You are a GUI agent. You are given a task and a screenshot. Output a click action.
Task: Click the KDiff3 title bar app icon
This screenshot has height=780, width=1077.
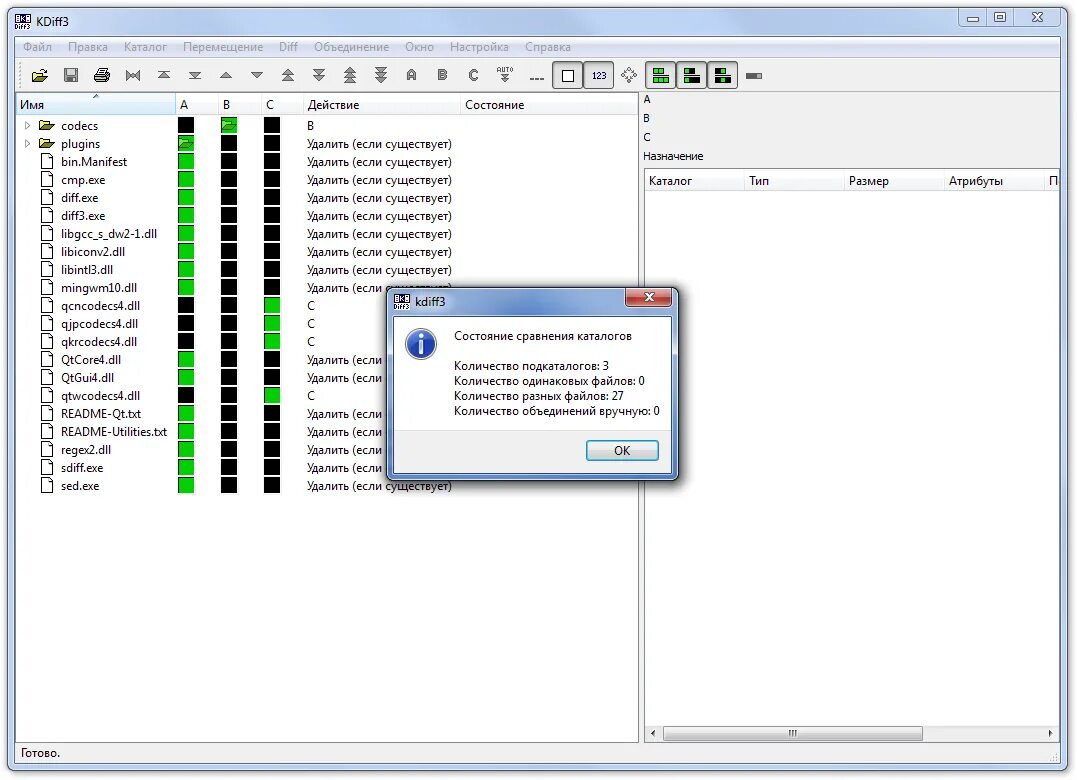coord(23,21)
